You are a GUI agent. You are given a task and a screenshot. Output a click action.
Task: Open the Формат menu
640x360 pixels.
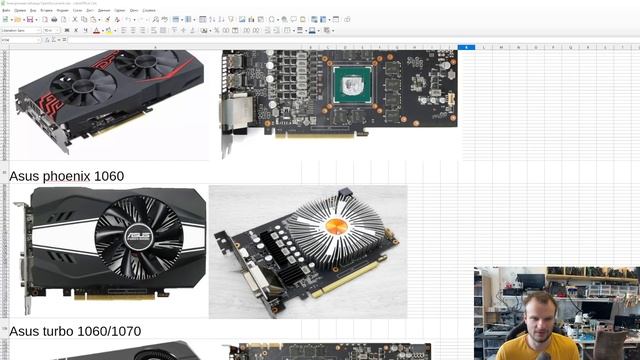point(62,10)
